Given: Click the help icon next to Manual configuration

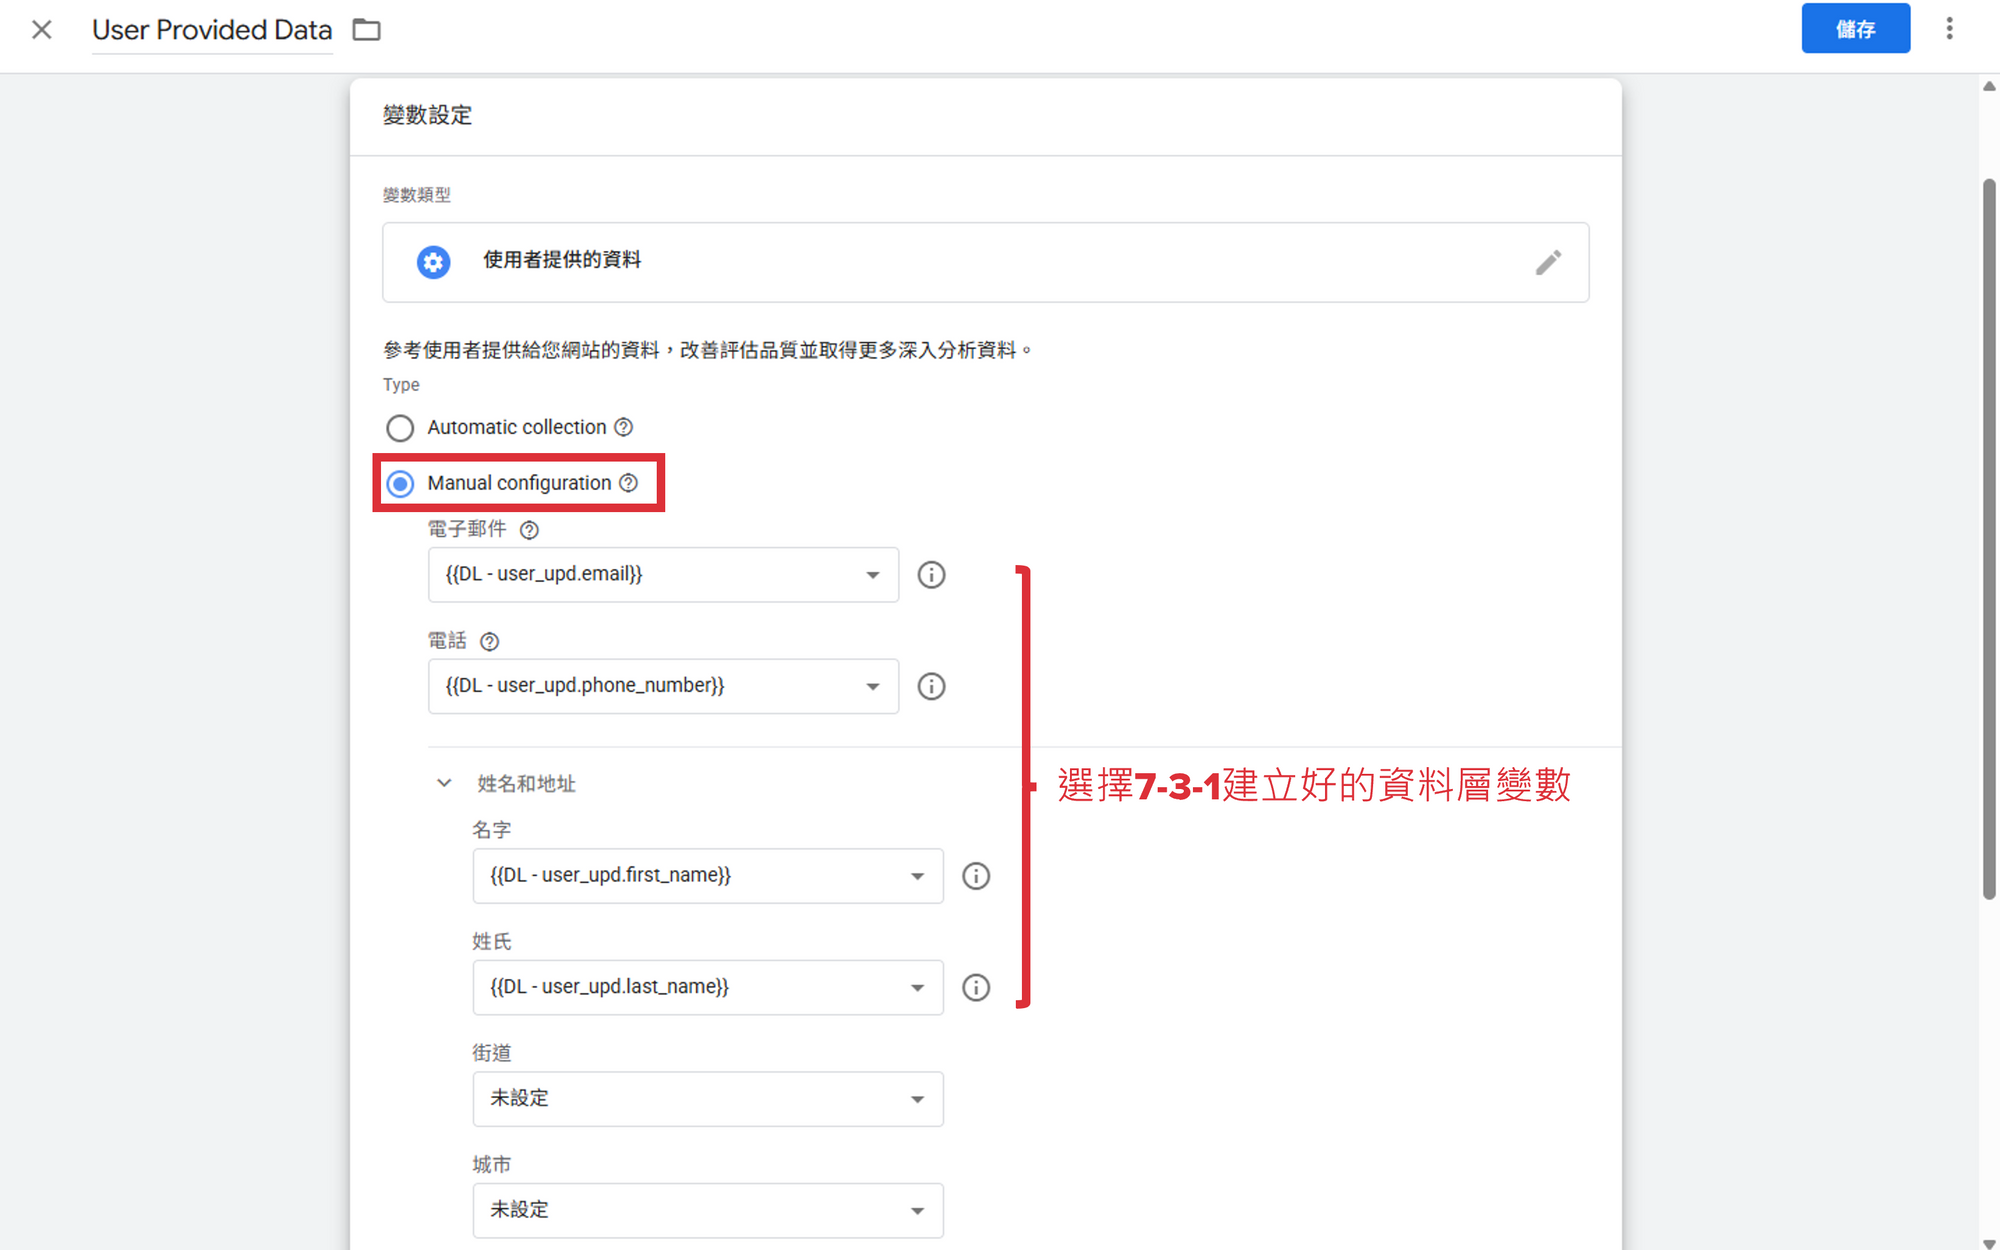Looking at the screenshot, I should (628, 483).
